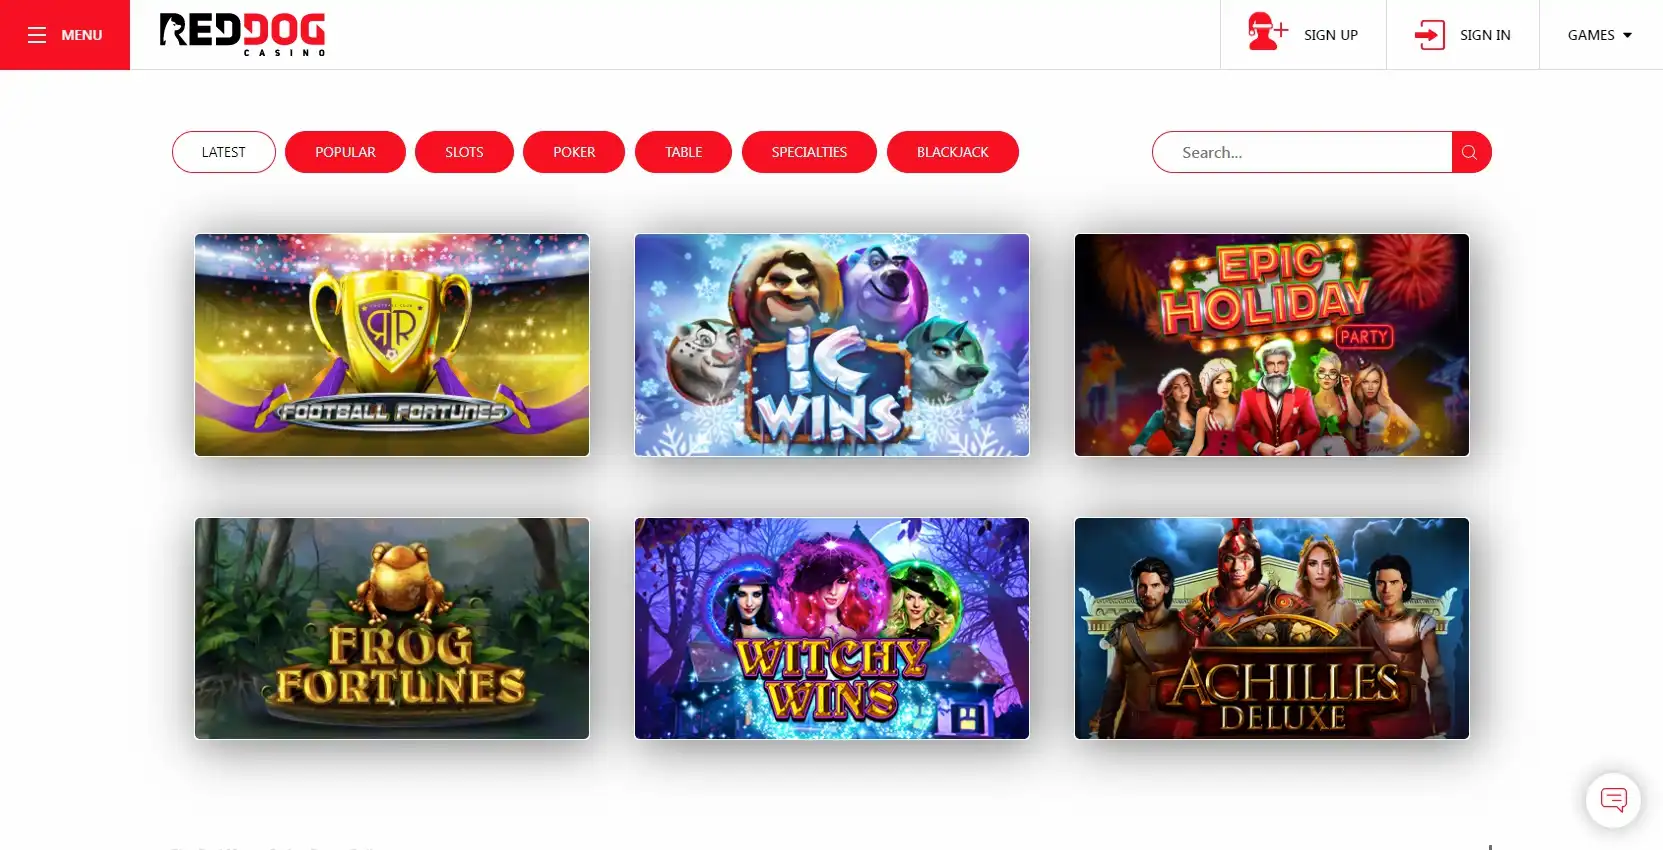Show BLACKJACK games category

953,152
